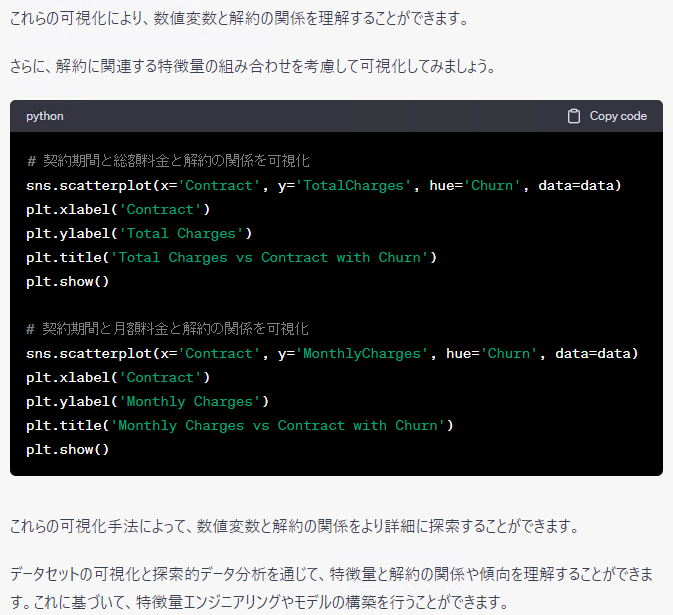Click the 'Total Charges vs Contract with Churn' title line

[231, 257]
